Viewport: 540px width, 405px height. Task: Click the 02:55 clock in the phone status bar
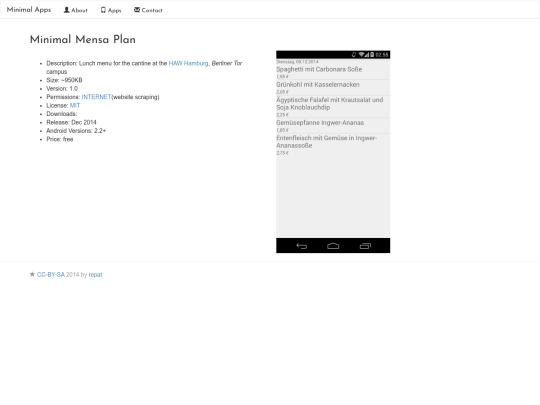(x=382, y=54)
